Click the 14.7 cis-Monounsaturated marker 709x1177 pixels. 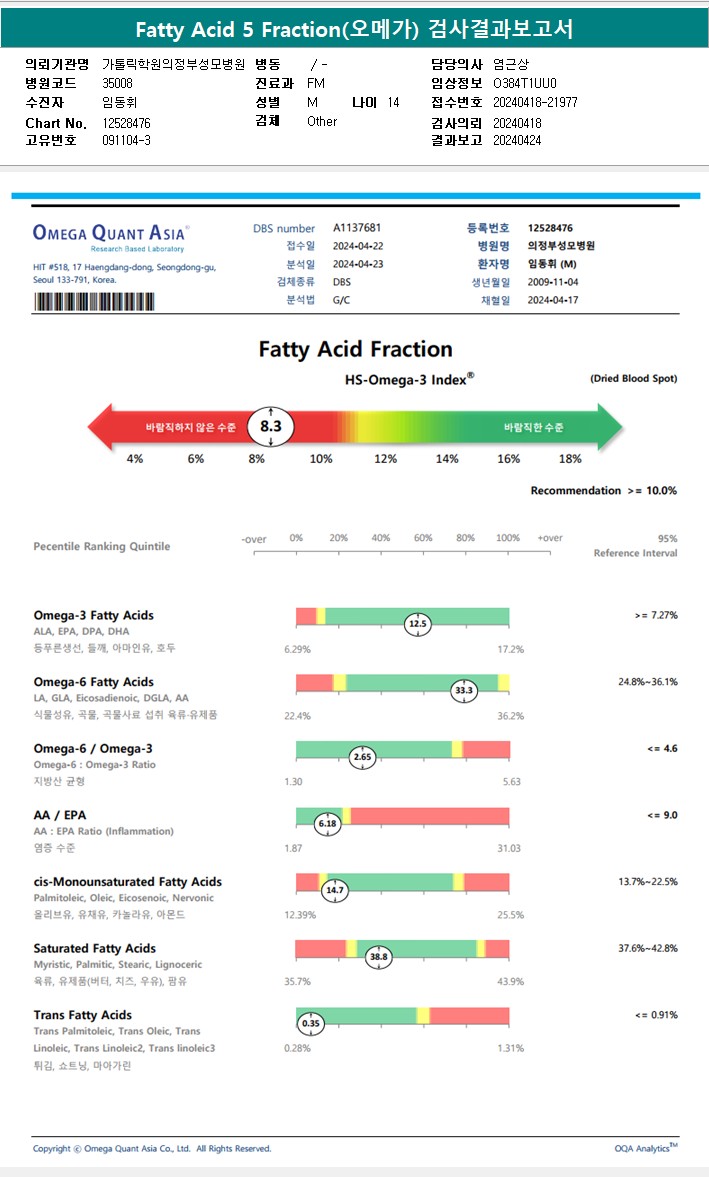[x=334, y=890]
